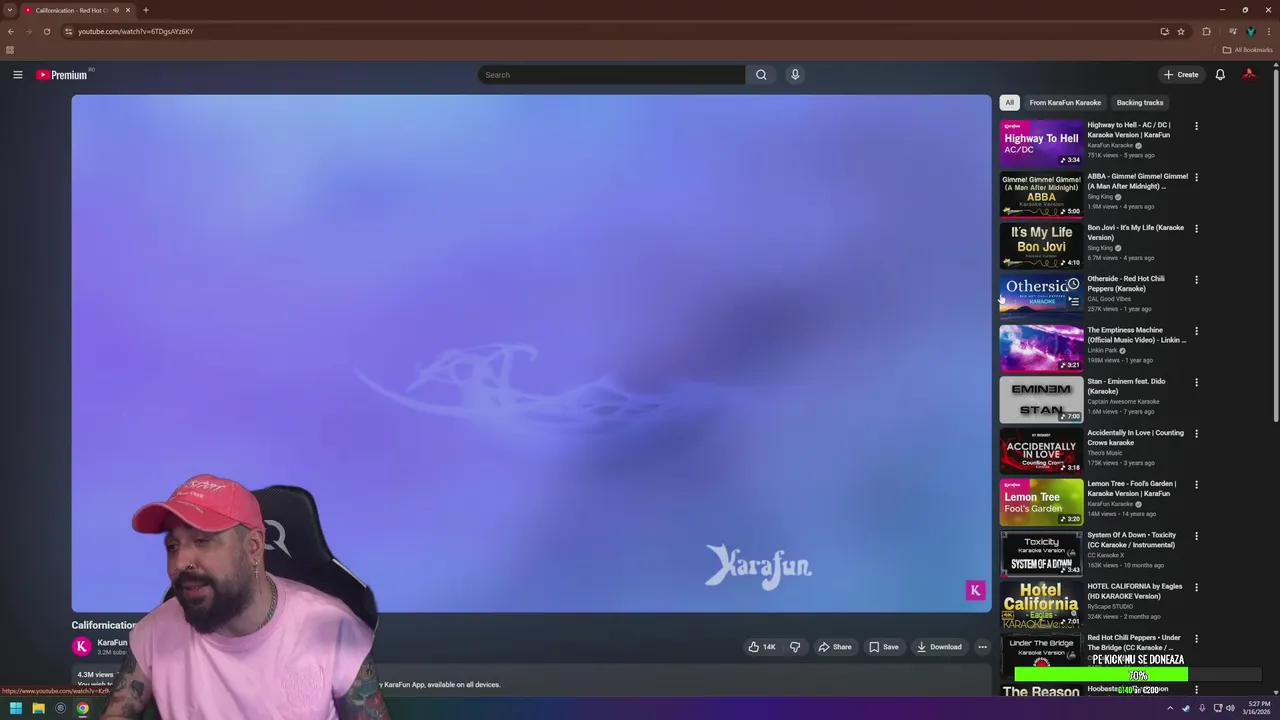Image resolution: width=1280 pixels, height=720 pixels.
Task: Open Stan Eminem feat. Dido title
Action: [1126, 386]
